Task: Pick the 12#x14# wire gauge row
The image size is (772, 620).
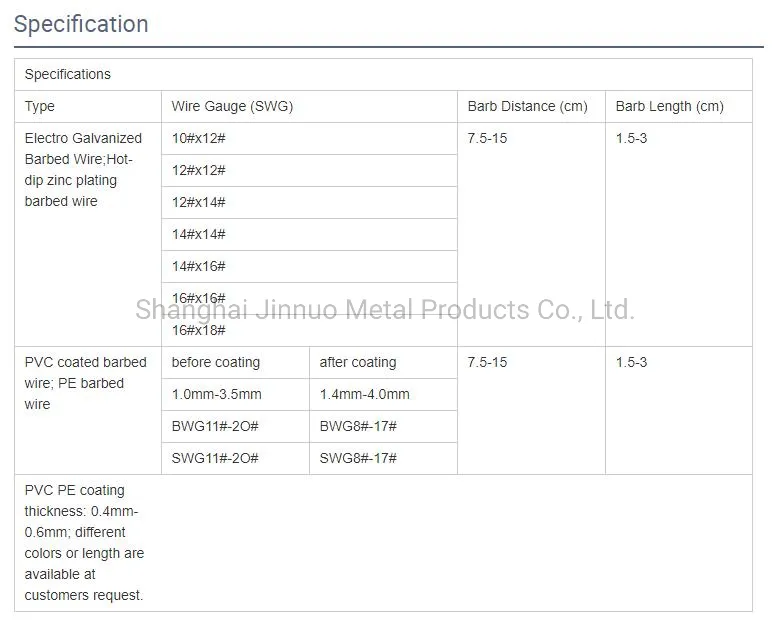Action: 199,202
